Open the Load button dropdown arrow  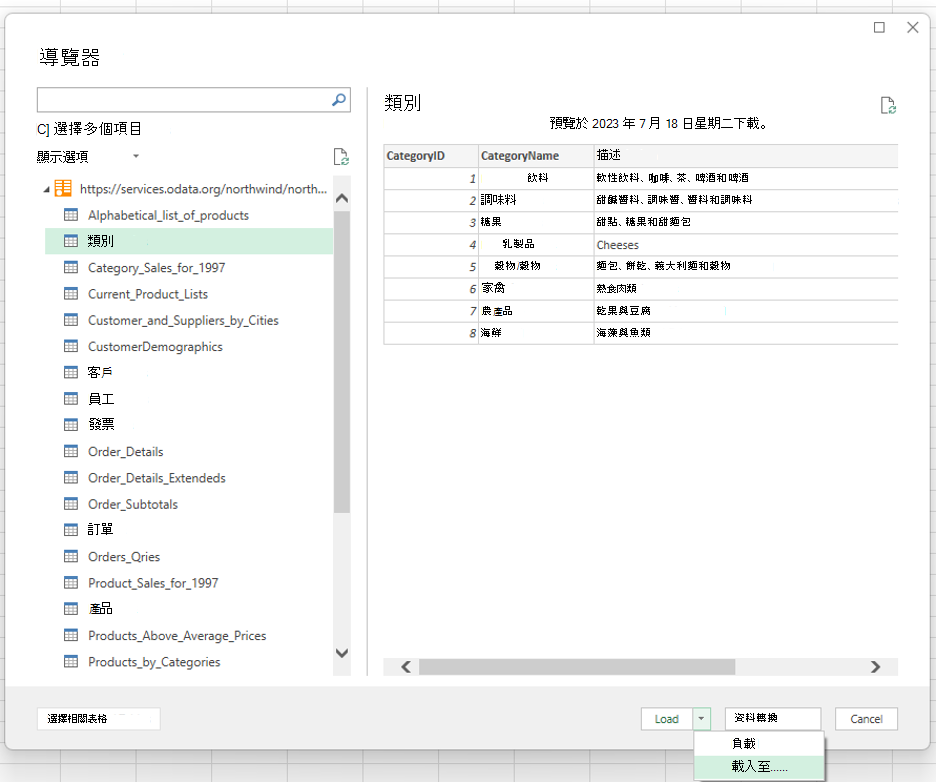pos(702,719)
